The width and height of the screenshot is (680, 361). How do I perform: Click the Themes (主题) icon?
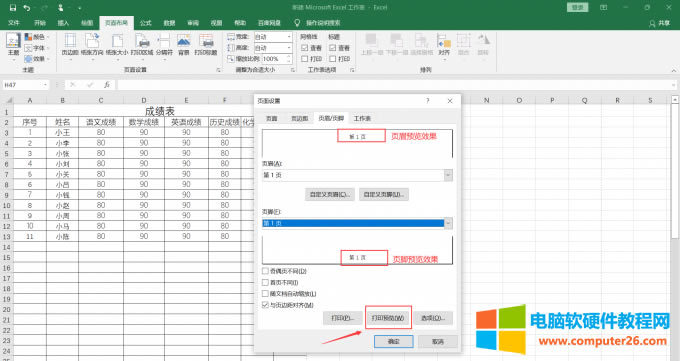[x=13, y=44]
